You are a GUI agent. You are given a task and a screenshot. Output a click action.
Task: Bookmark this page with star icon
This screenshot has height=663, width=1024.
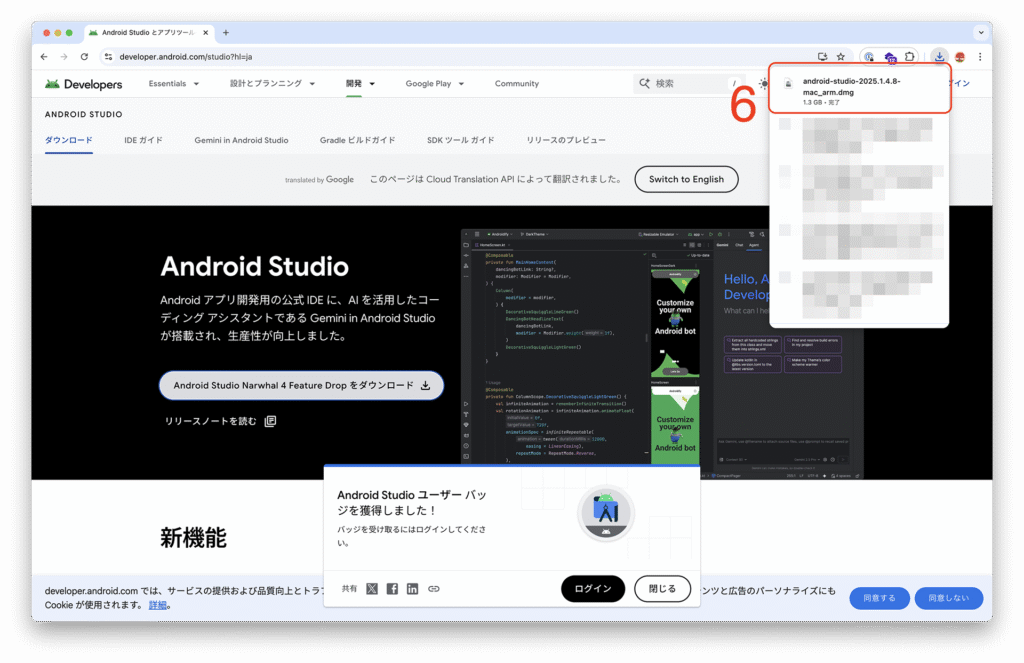click(x=841, y=57)
